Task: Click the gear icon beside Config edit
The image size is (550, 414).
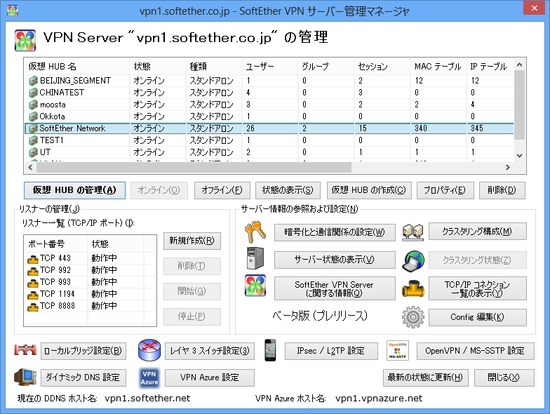Action: pos(413,317)
